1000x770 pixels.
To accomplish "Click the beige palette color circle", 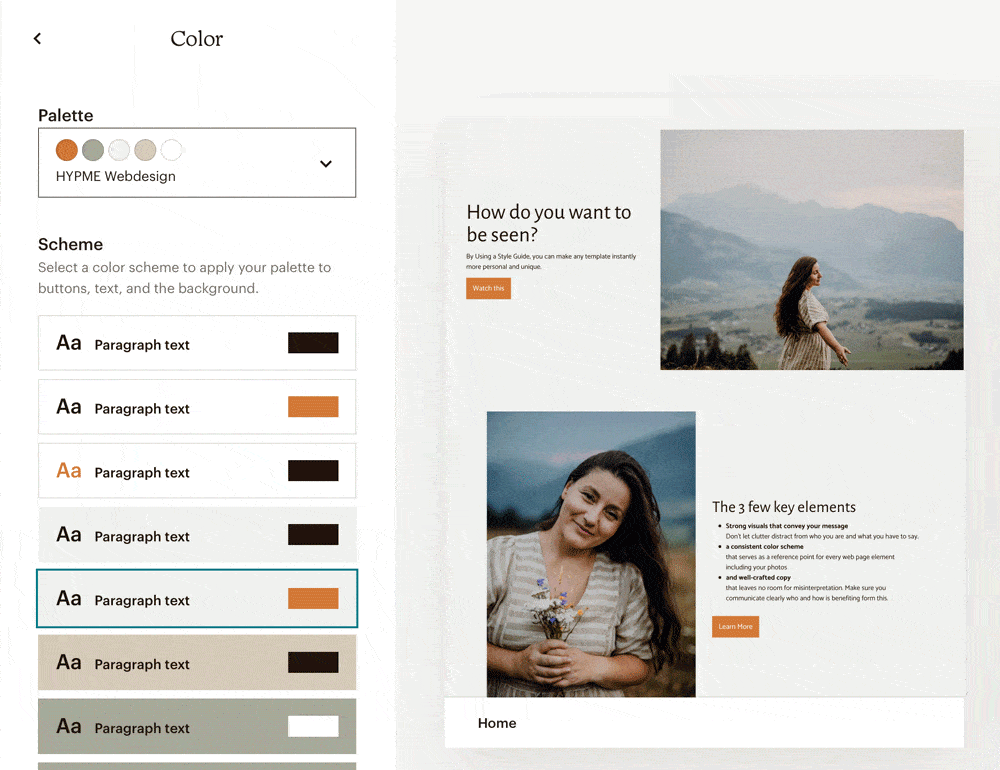I will click(x=145, y=151).
